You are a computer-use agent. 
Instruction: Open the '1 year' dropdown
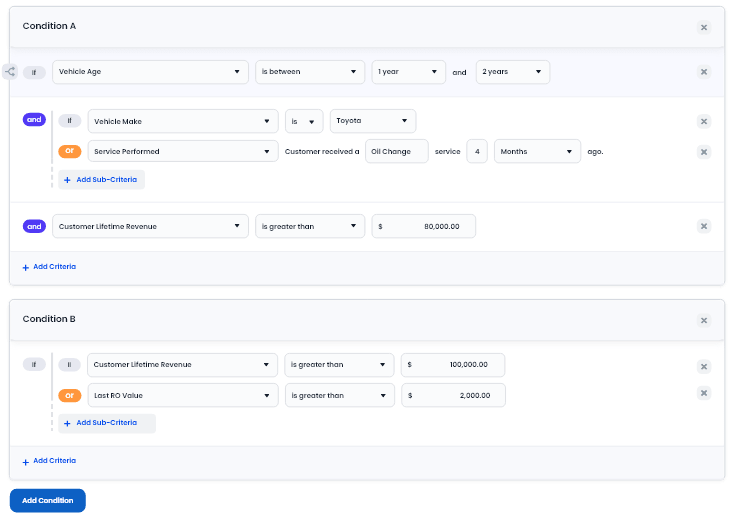coord(408,72)
